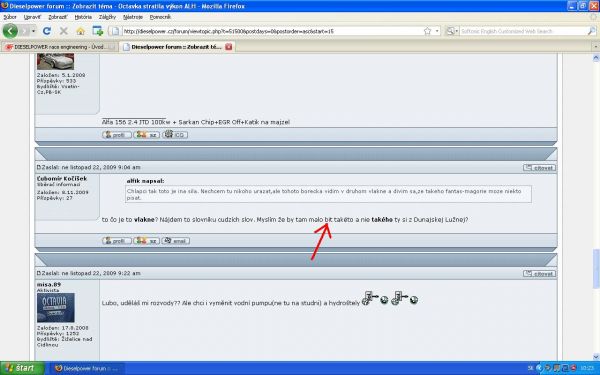Open the search engine selector dropdown

point(452,31)
